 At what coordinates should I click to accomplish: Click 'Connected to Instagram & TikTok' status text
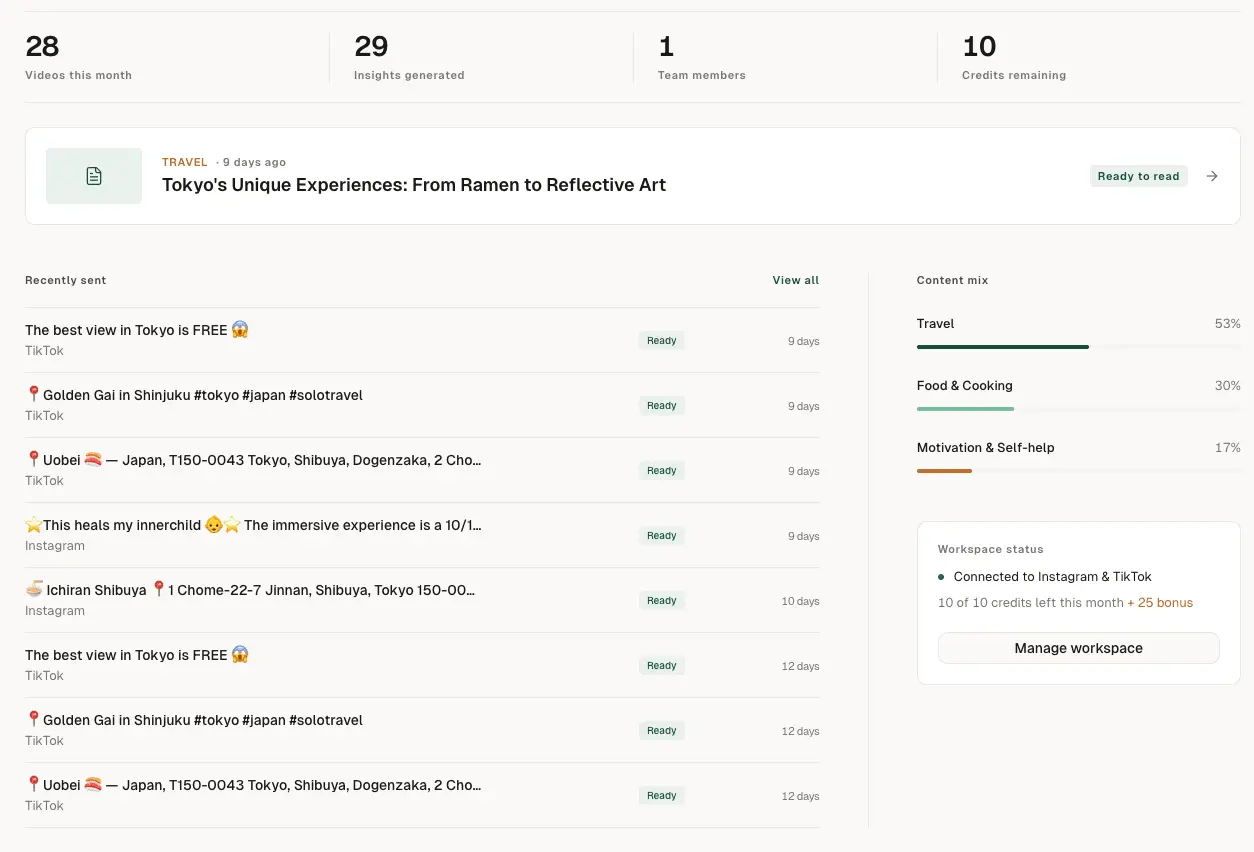pos(1052,577)
